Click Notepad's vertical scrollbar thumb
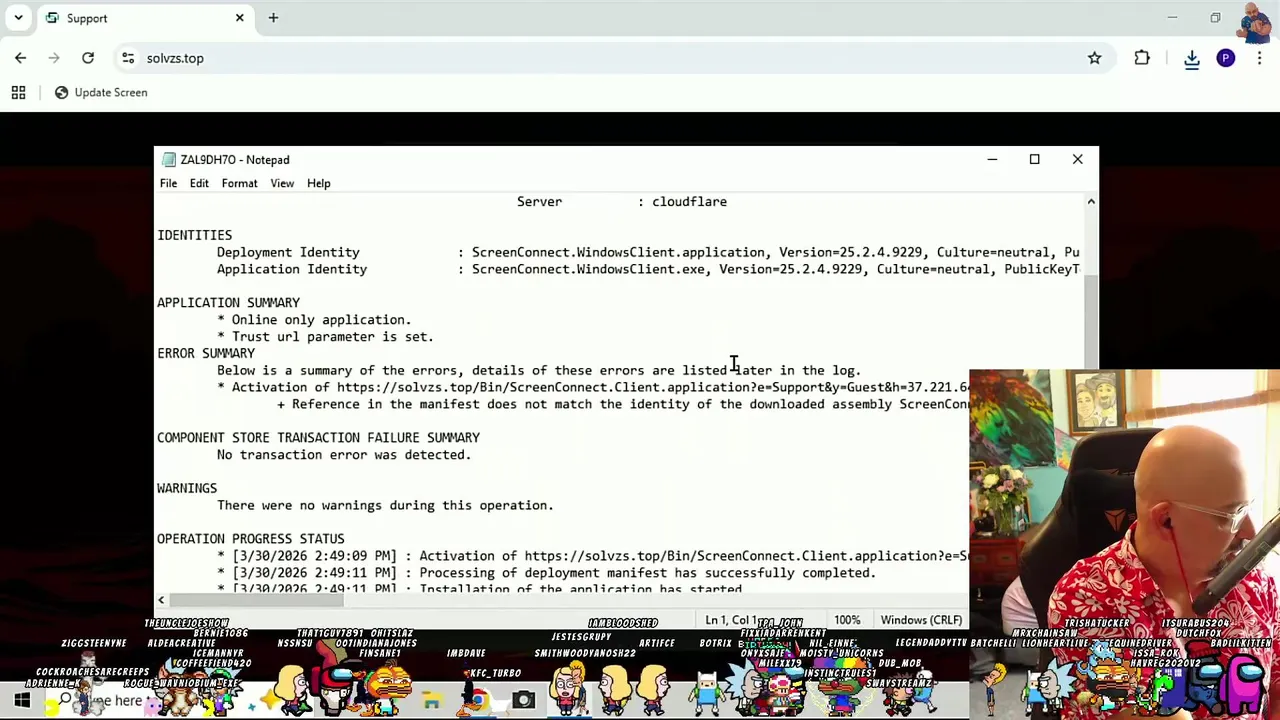Screen dimensions: 1280x720 coord(1091,321)
